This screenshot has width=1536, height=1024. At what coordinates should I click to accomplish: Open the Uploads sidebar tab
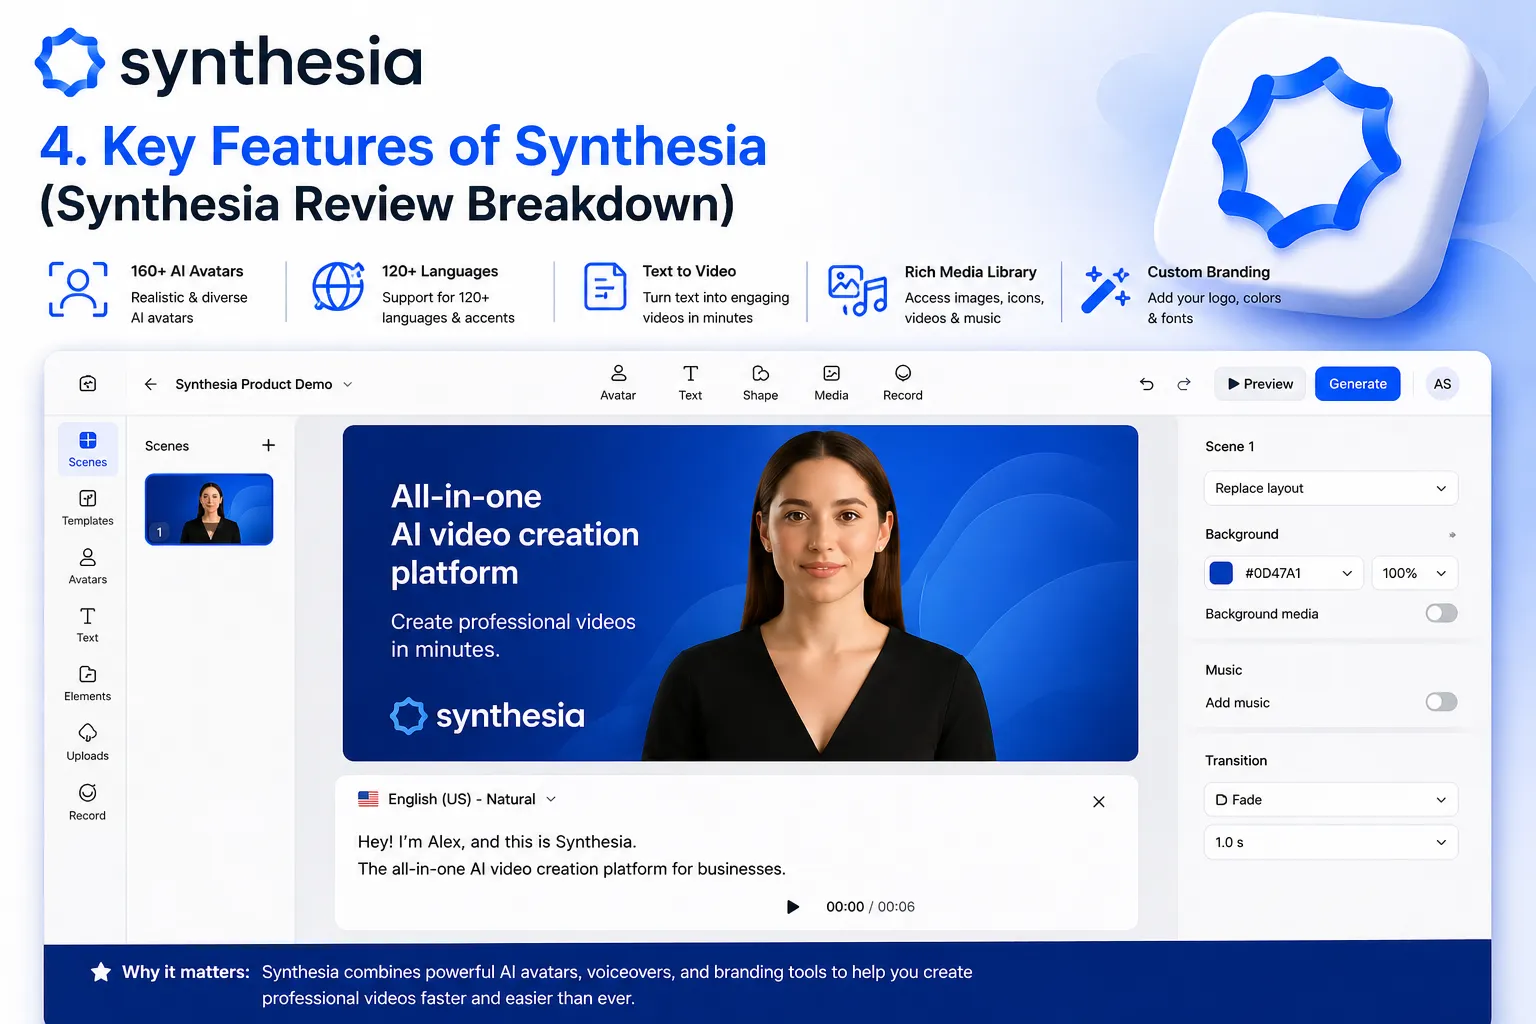click(x=88, y=743)
